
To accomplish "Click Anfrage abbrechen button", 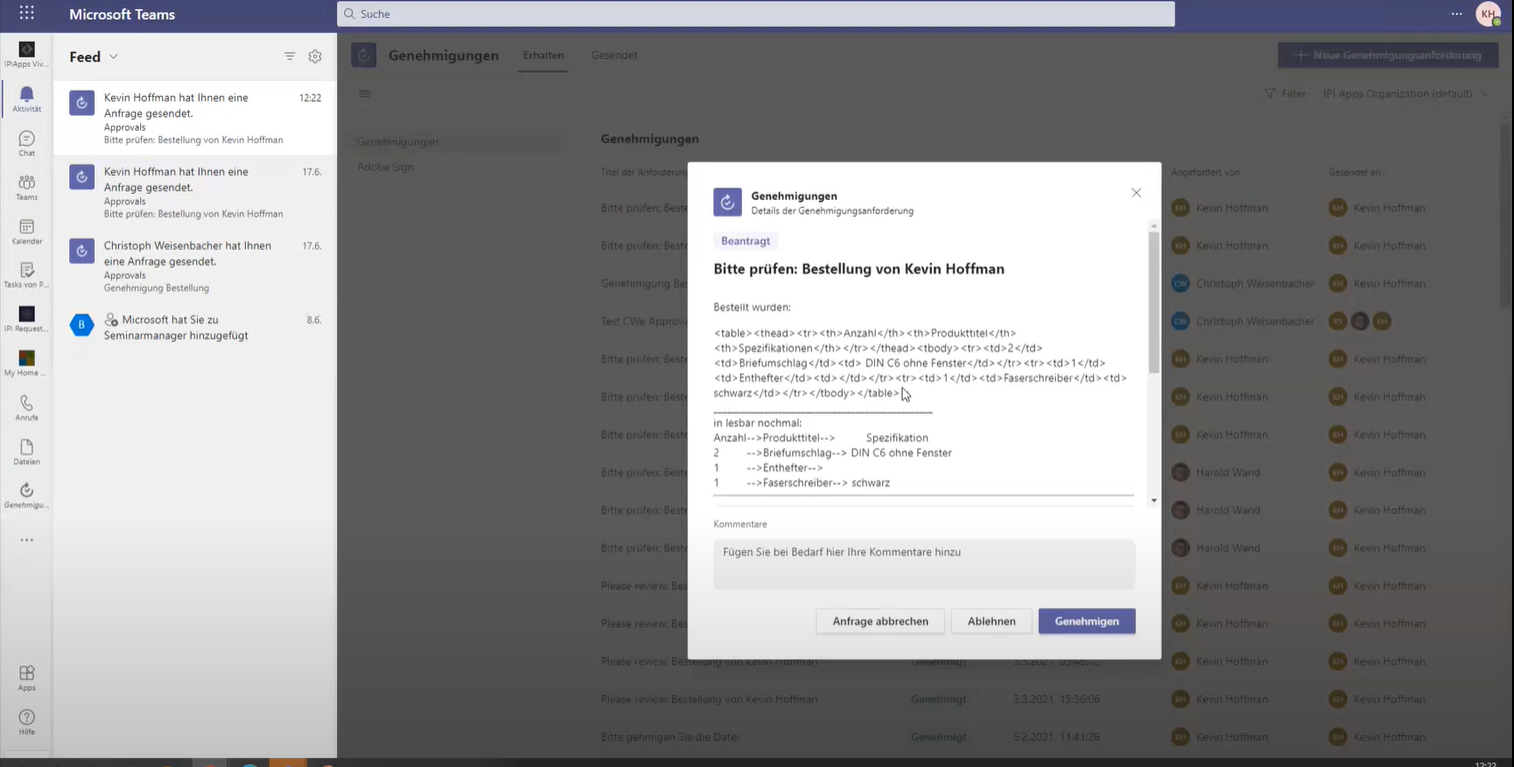I will (x=880, y=621).
